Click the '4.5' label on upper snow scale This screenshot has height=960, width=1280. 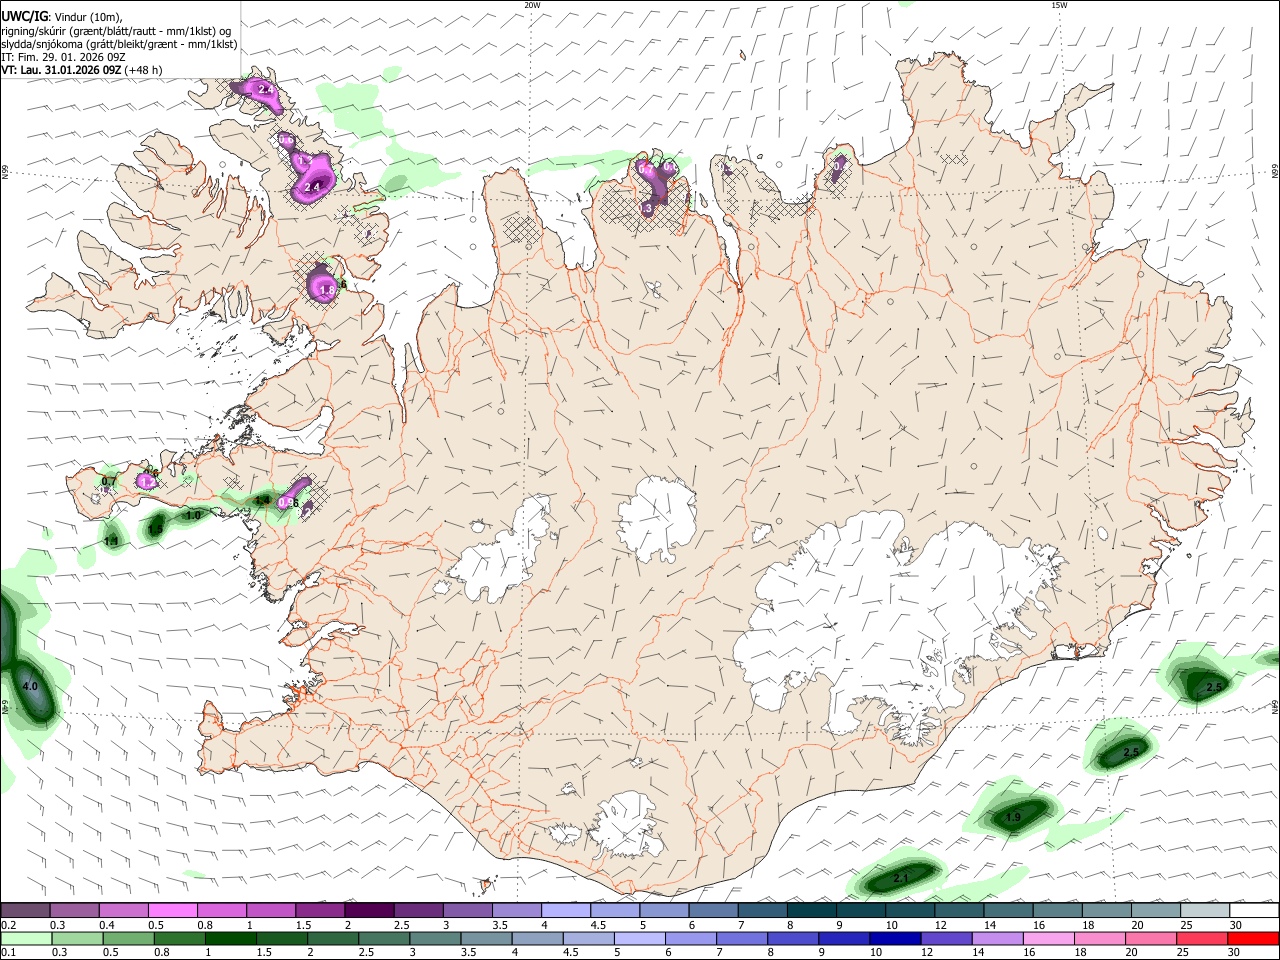tap(598, 925)
